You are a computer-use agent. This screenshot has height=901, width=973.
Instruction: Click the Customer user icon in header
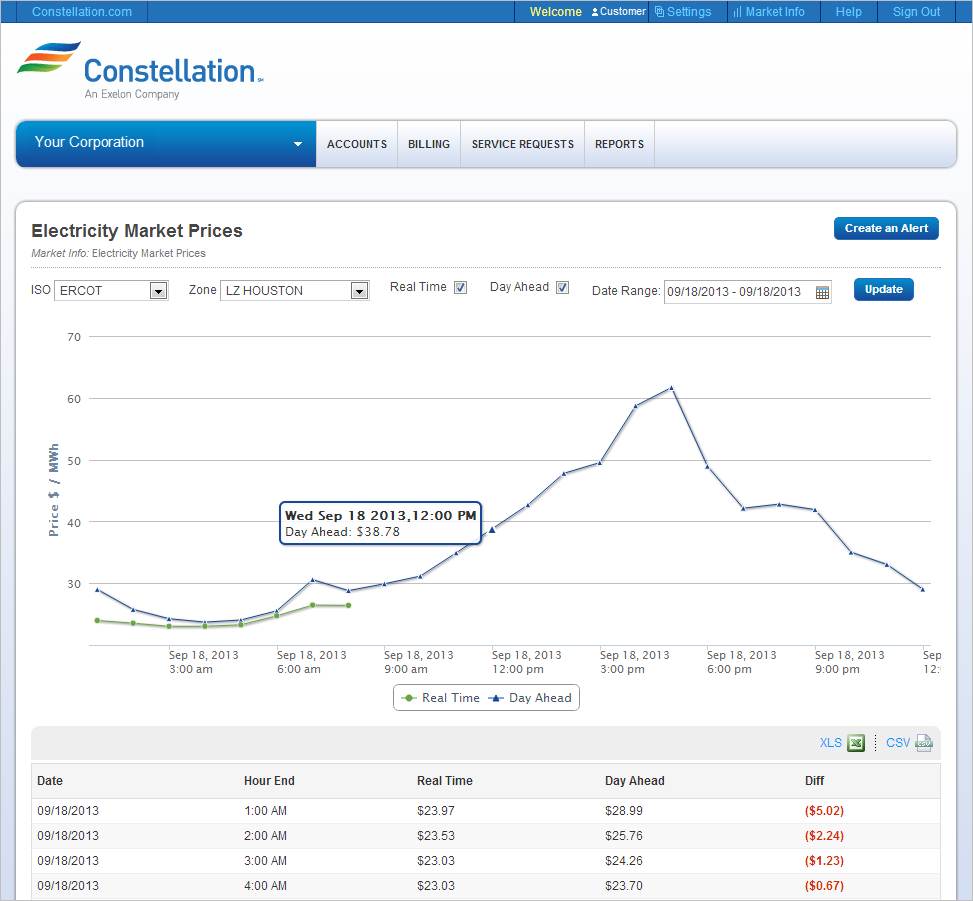point(596,12)
